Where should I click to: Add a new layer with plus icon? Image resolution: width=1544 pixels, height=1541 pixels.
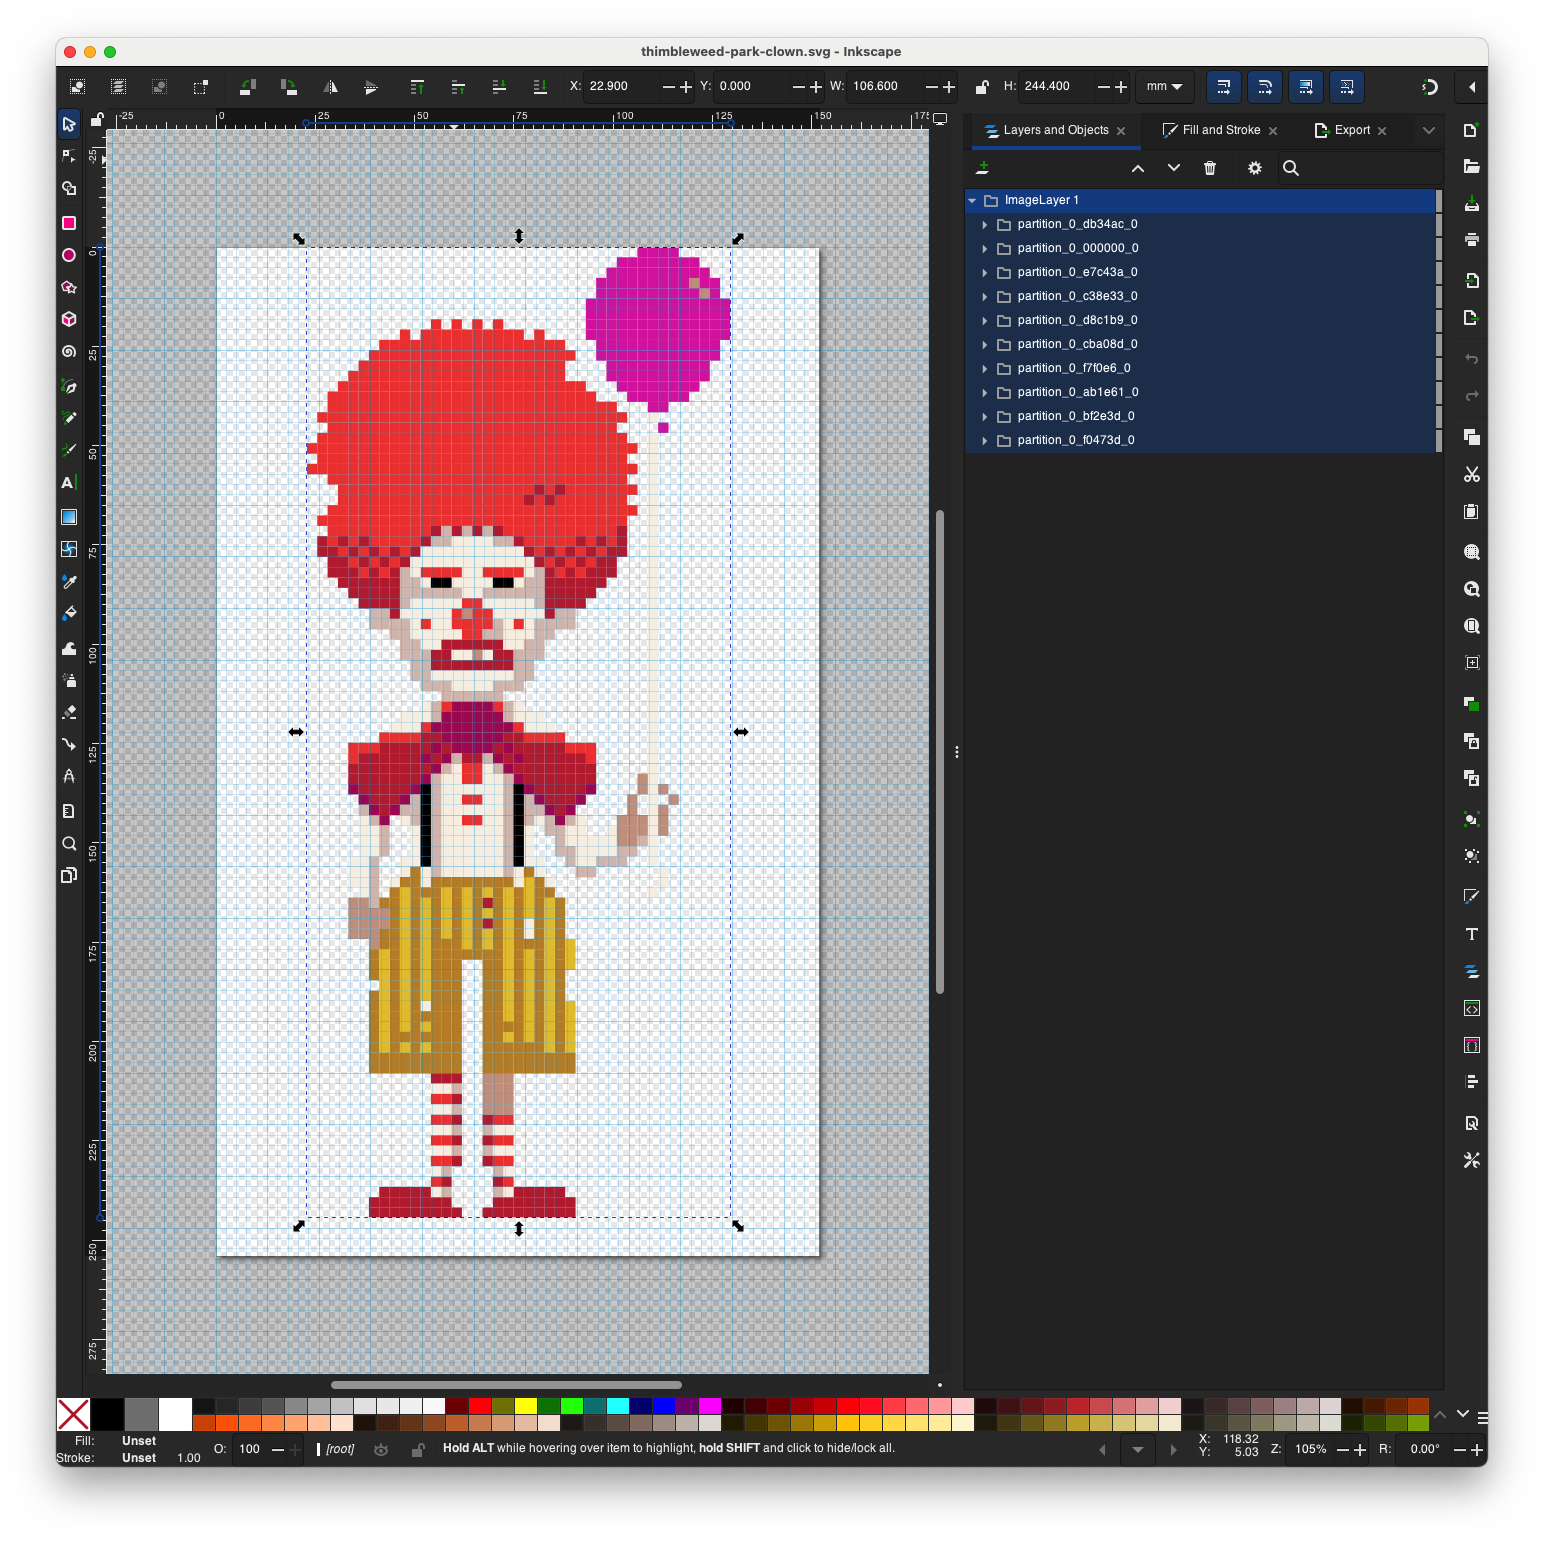[x=983, y=168]
